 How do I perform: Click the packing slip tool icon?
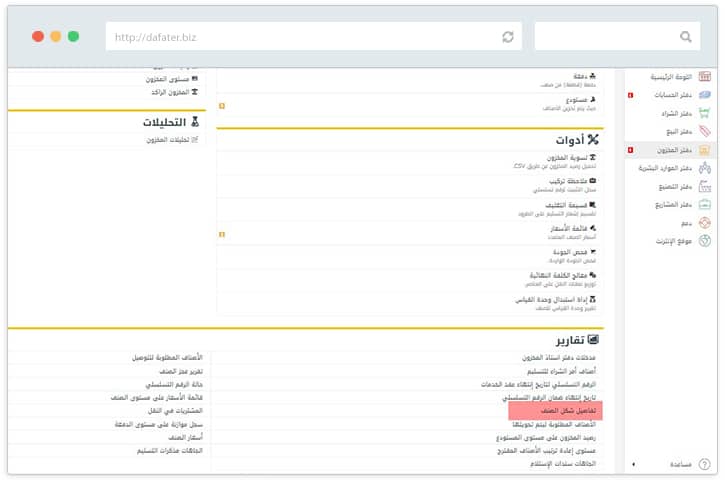pos(593,205)
